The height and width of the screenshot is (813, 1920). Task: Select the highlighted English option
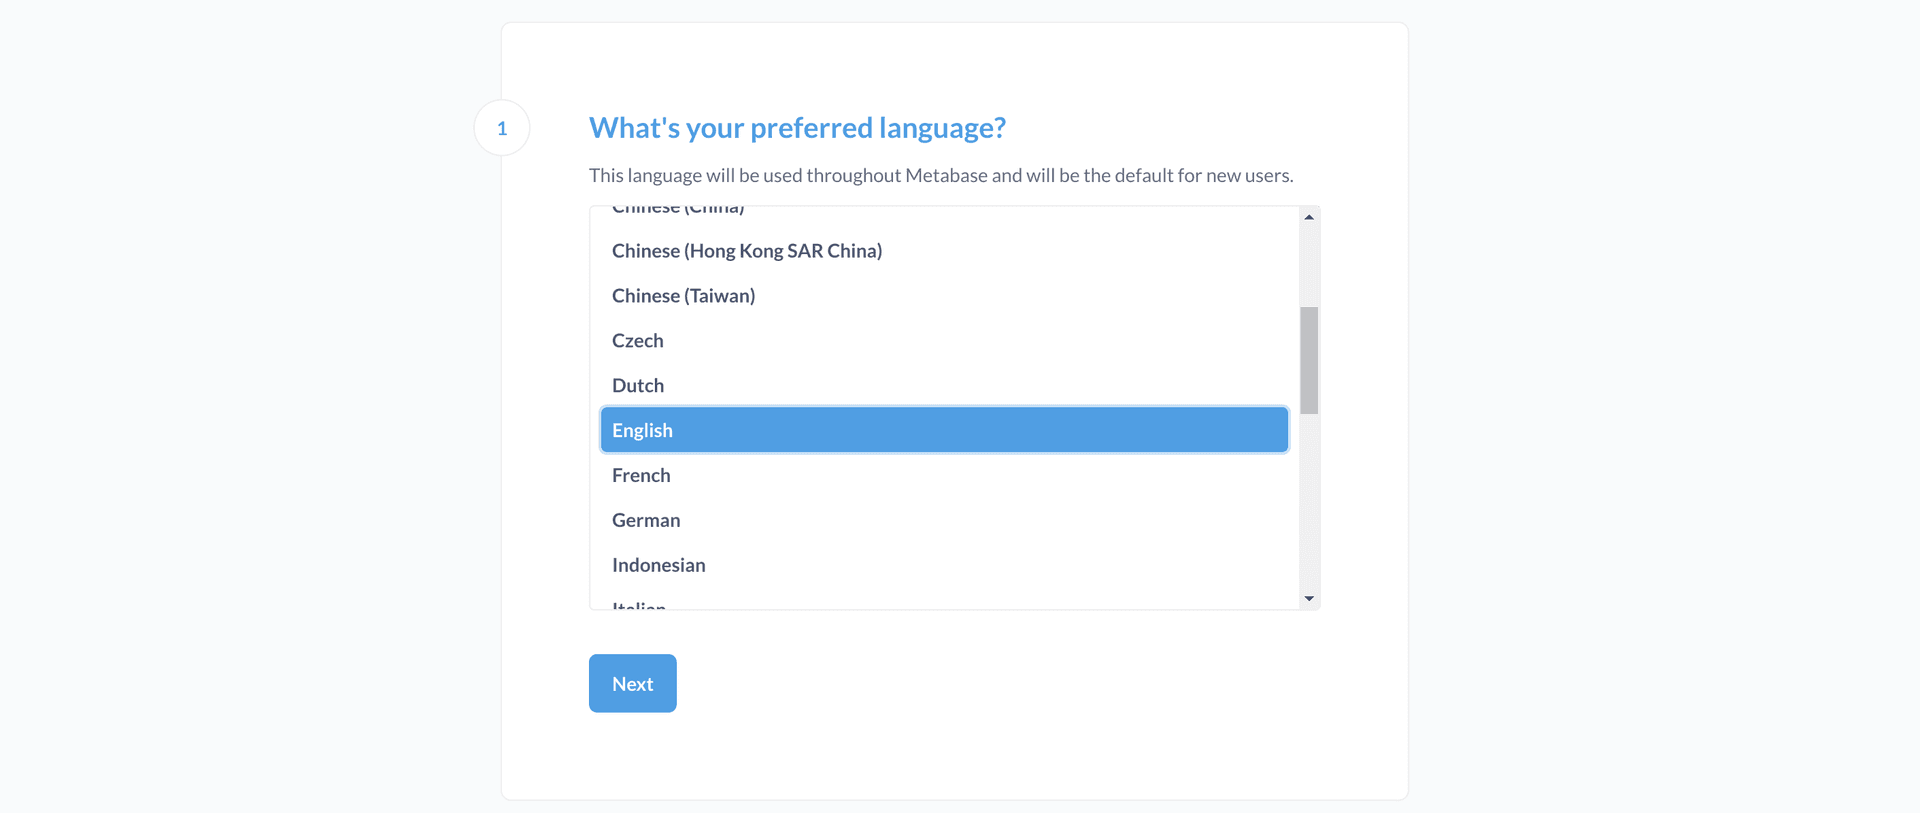(x=943, y=430)
